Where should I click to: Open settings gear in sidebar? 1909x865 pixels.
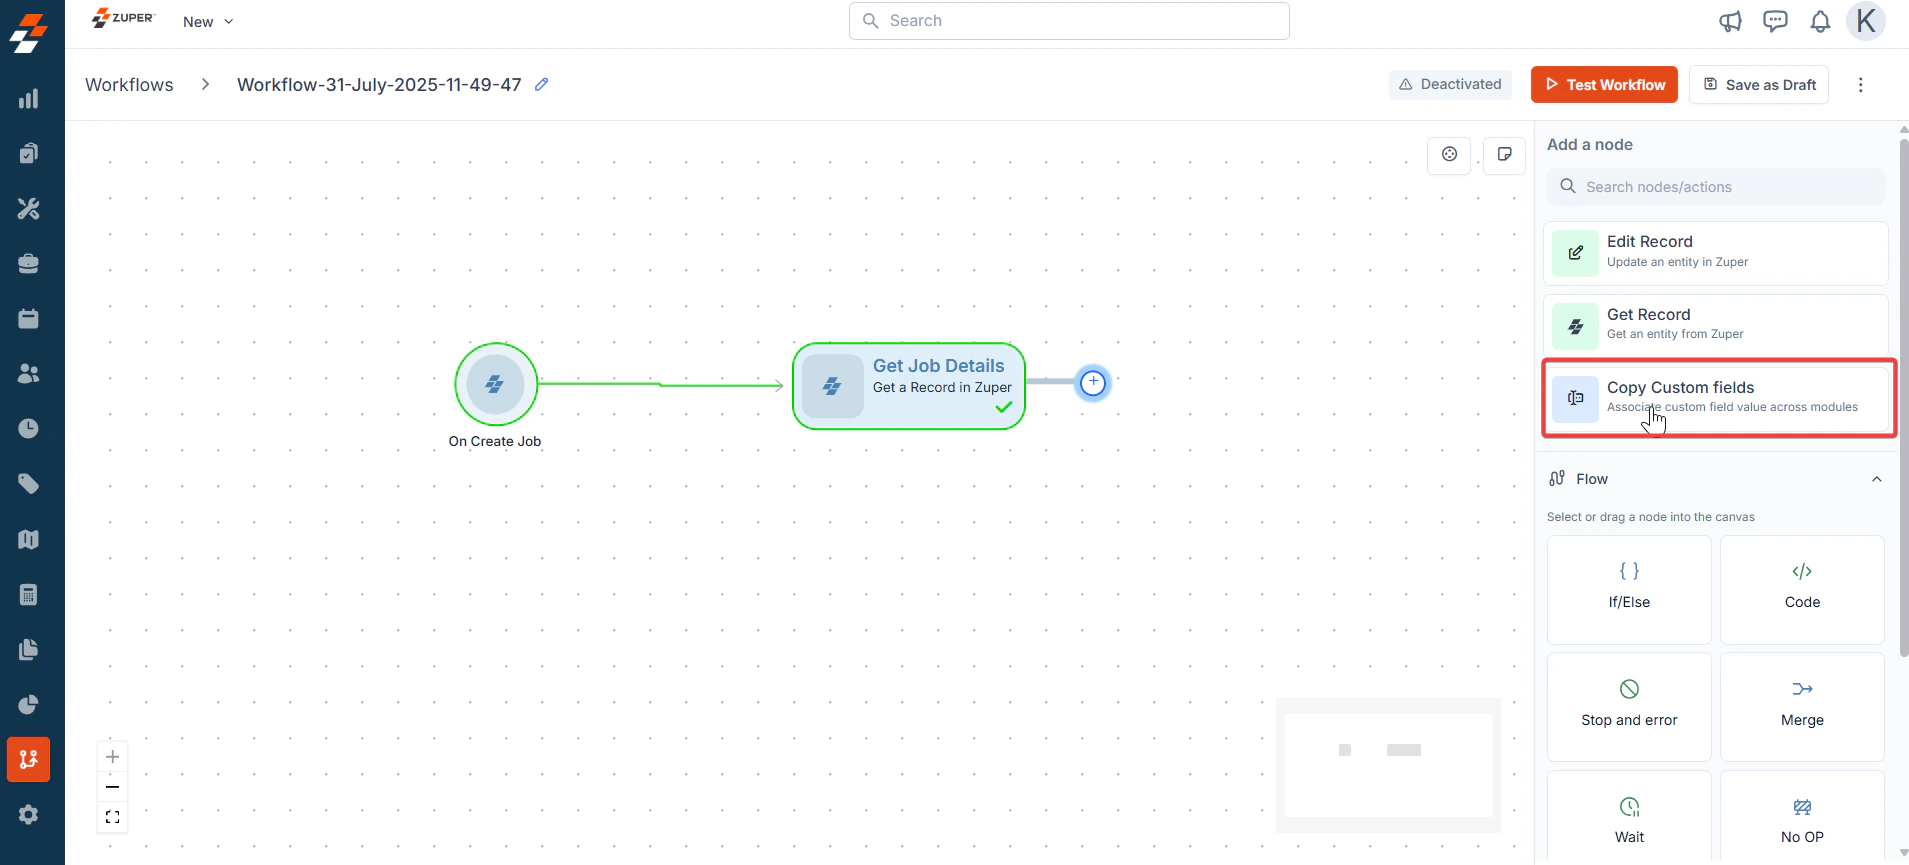click(x=29, y=815)
